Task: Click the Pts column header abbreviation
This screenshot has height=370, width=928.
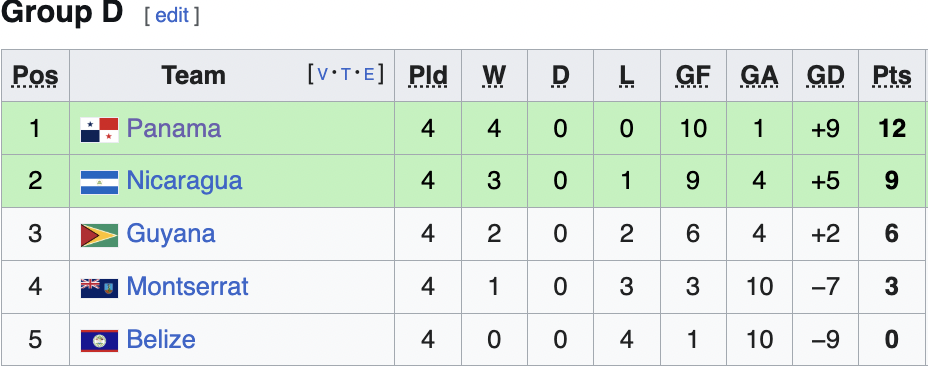Action: coord(892,76)
